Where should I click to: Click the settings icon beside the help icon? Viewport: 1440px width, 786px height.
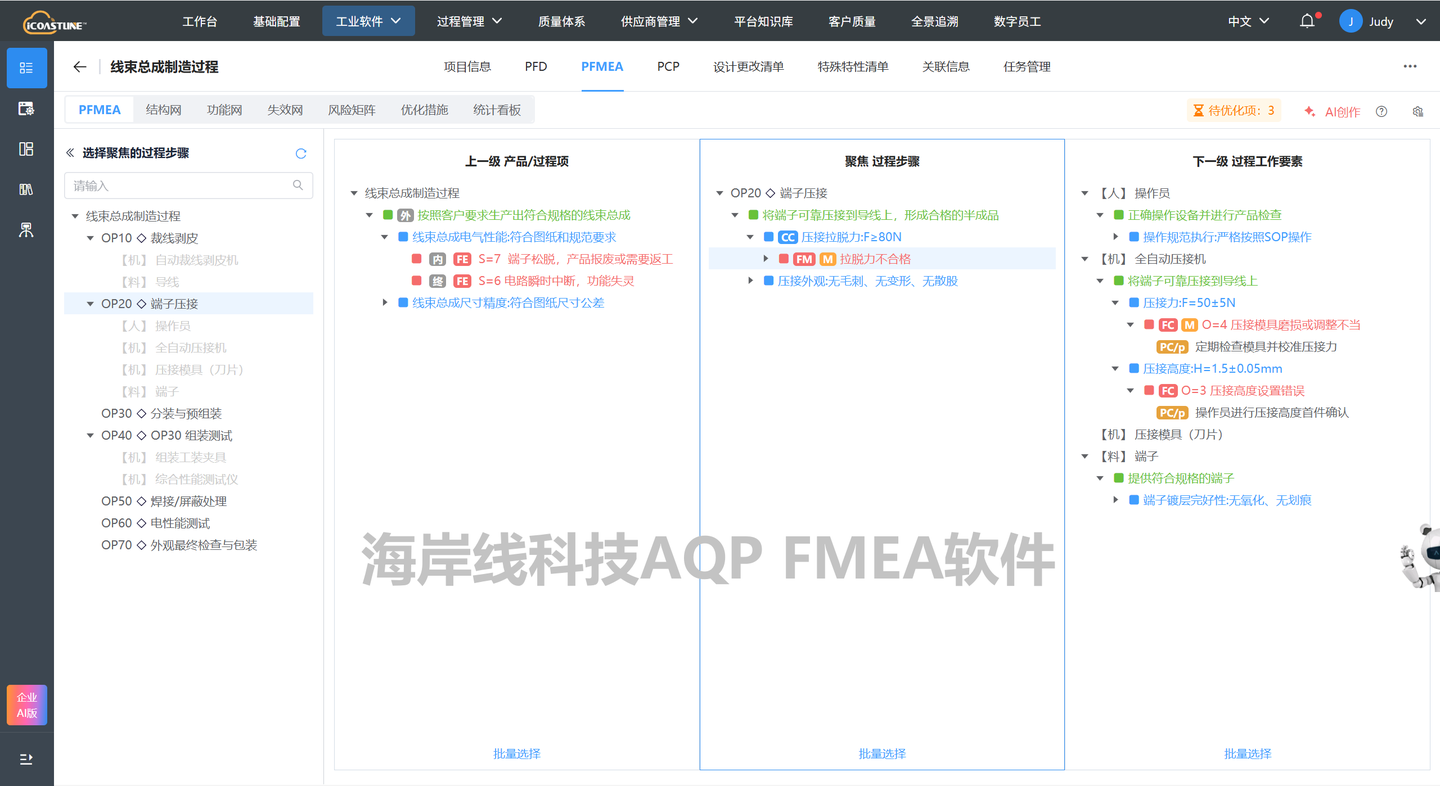click(x=1417, y=111)
